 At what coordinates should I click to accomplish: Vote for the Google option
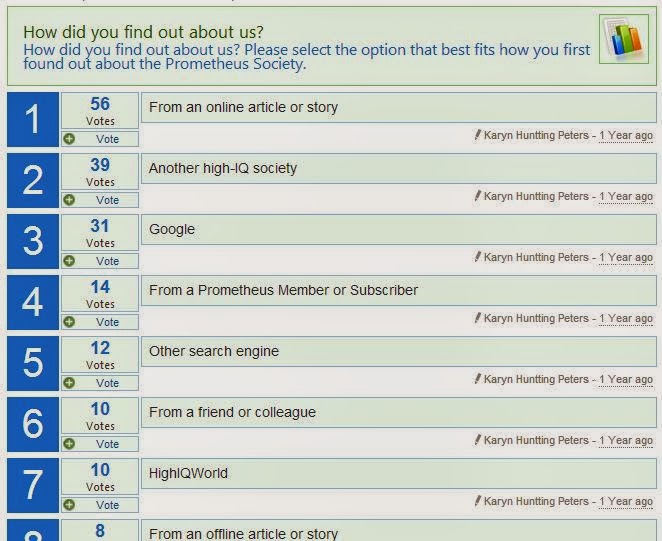(x=100, y=261)
